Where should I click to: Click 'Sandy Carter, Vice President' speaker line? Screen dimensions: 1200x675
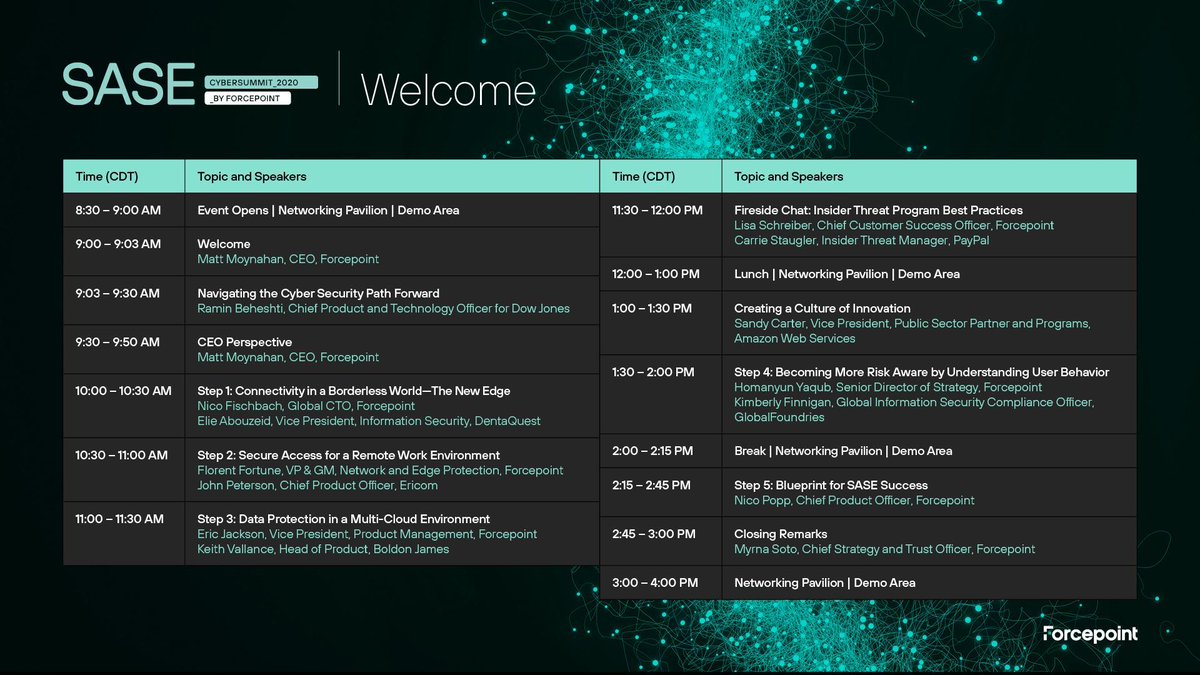pyautogui.click(x=912, y=323)
